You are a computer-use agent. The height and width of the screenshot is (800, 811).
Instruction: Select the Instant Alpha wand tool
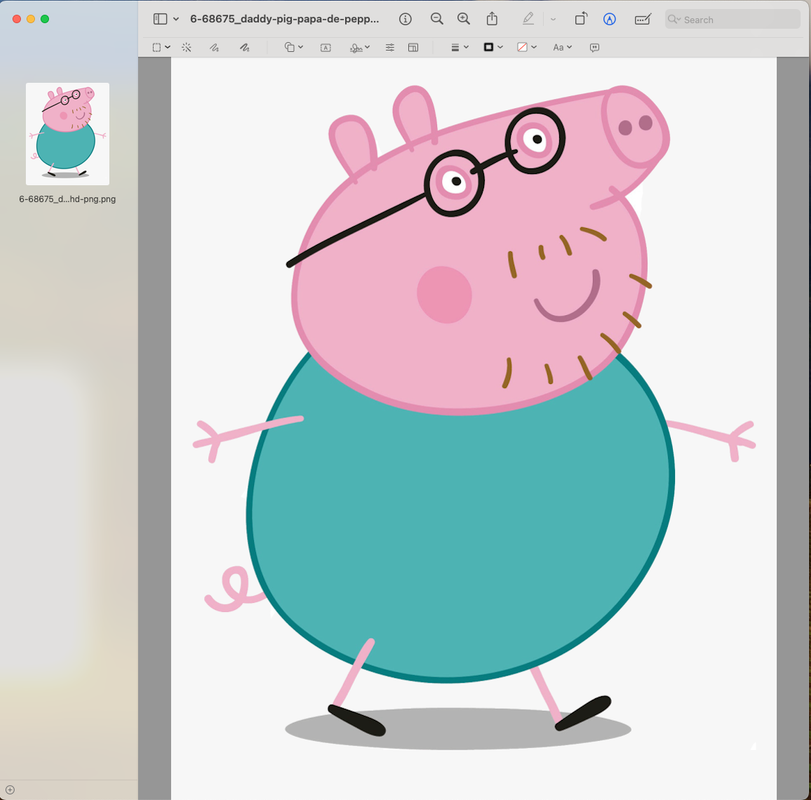pyautogui.click(x=187, y=48)
